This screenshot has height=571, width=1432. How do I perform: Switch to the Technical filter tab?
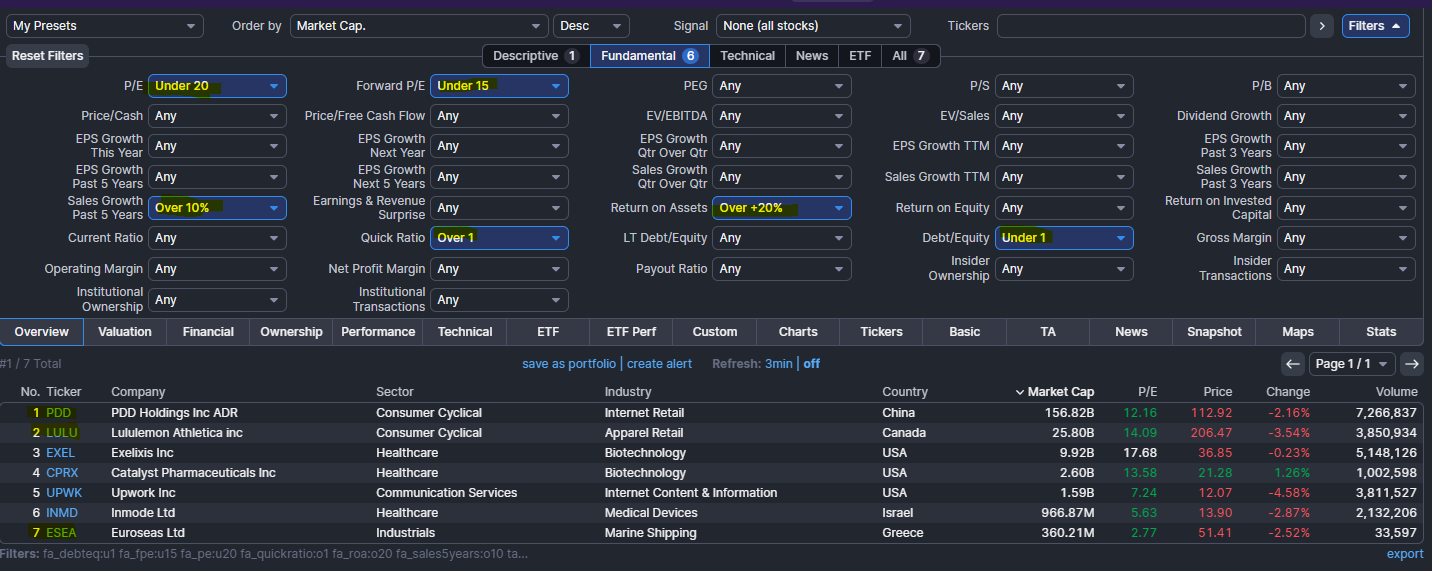click(x=747, y=56)
